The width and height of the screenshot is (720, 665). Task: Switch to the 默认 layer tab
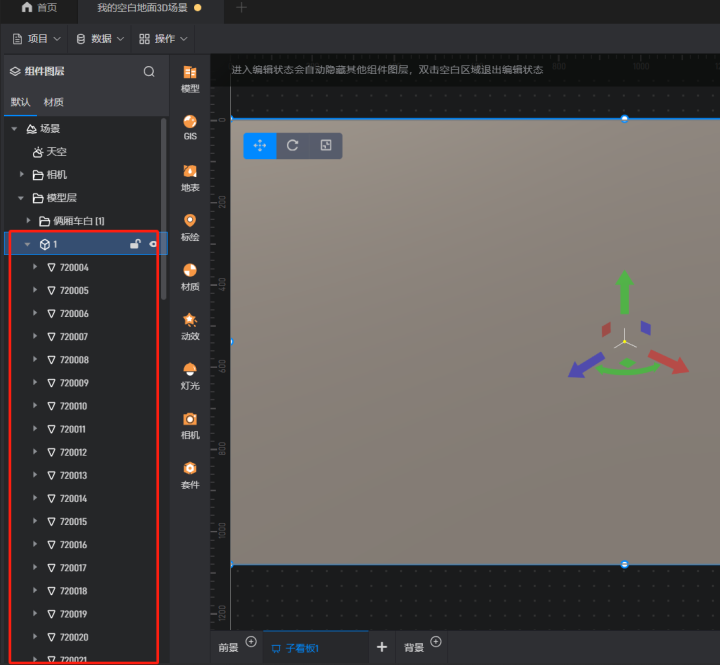click(x=20, y=102)
